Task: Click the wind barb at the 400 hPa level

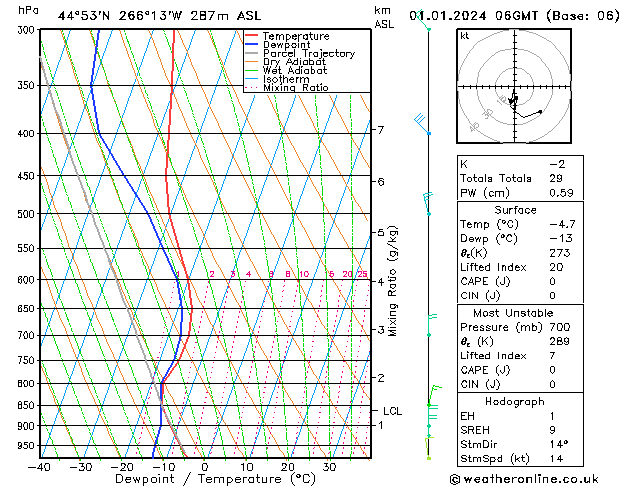Action: 422,124
